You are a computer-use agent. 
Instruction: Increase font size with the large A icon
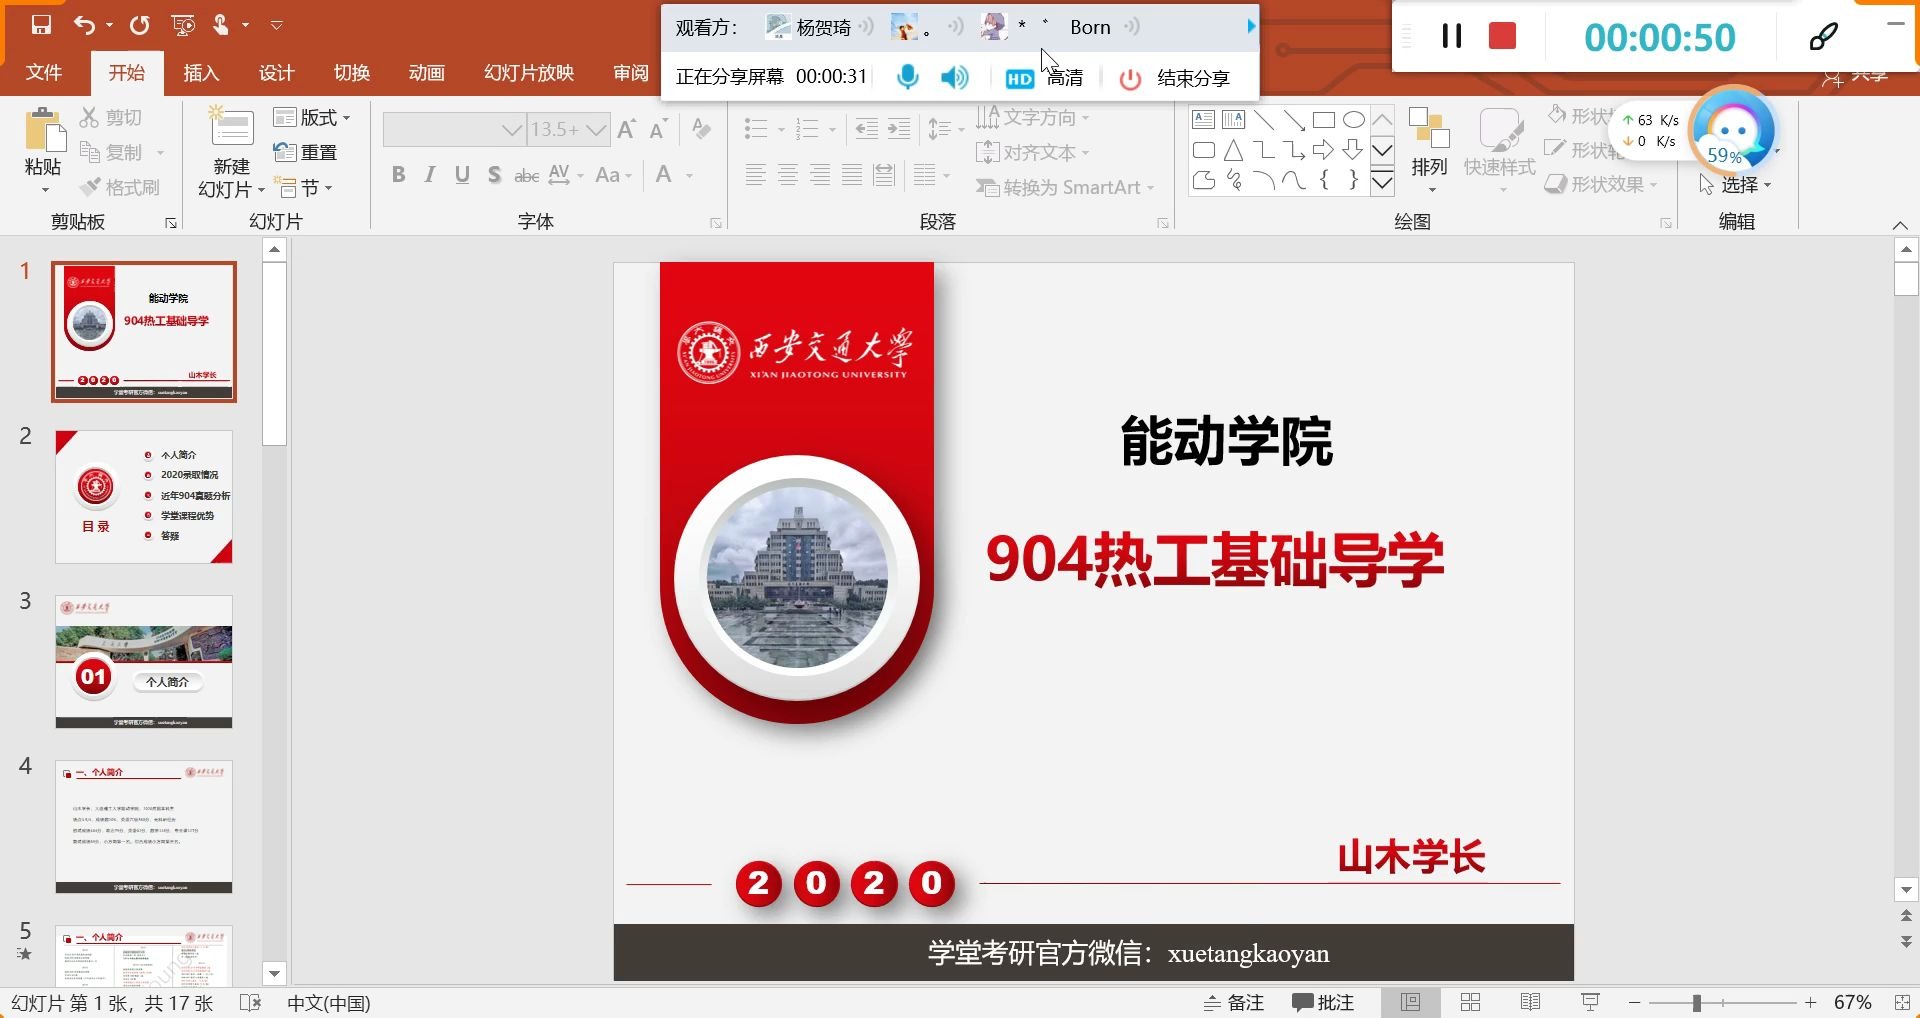pos(627,129)
